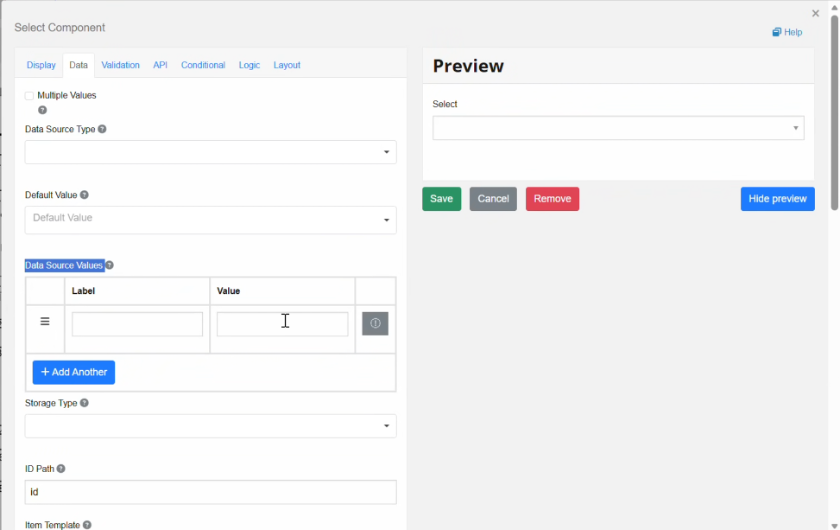The width and height of the screenshot is (840, 530).
Task: Cancel editing the component
Action: click(x=493, y=199)
